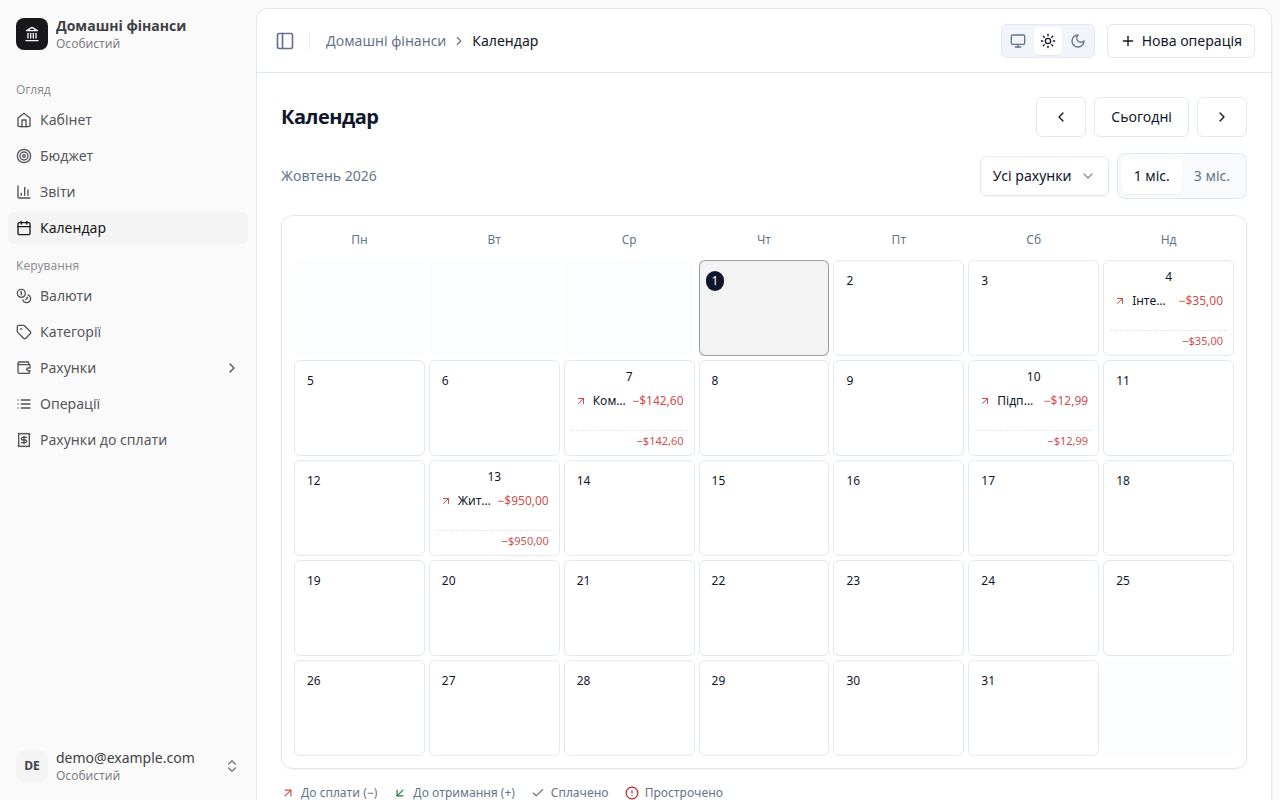The image size is (1280, 800).
Task: Click the −$950,00 day total on day 13
Action: tap(525, 541)
